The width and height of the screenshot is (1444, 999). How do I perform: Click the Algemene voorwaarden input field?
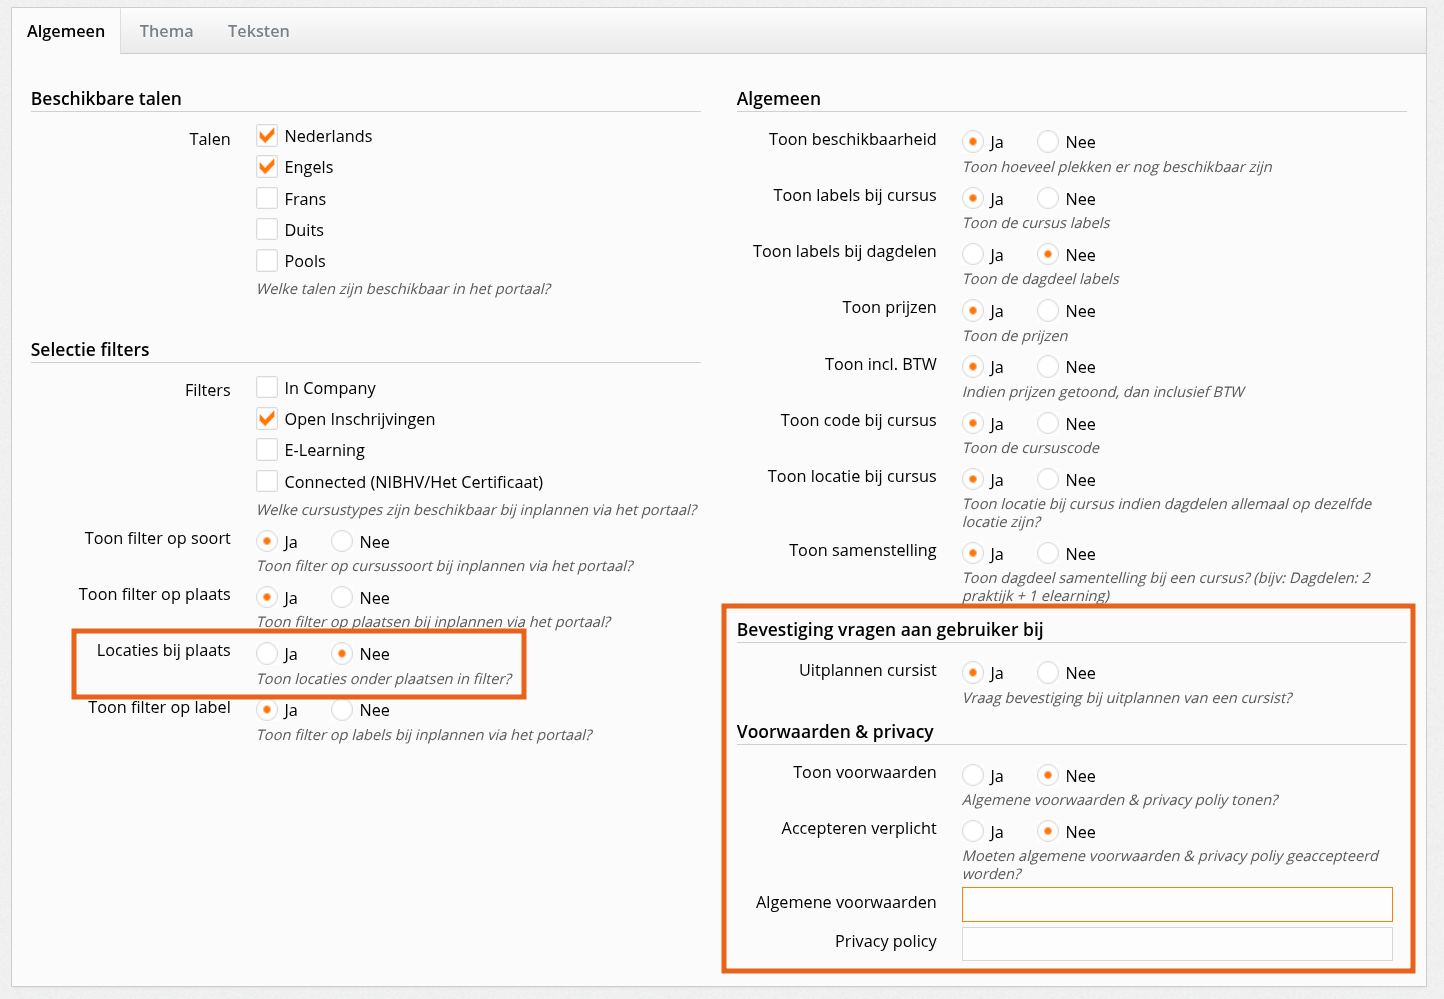[x=1176, y=904]
